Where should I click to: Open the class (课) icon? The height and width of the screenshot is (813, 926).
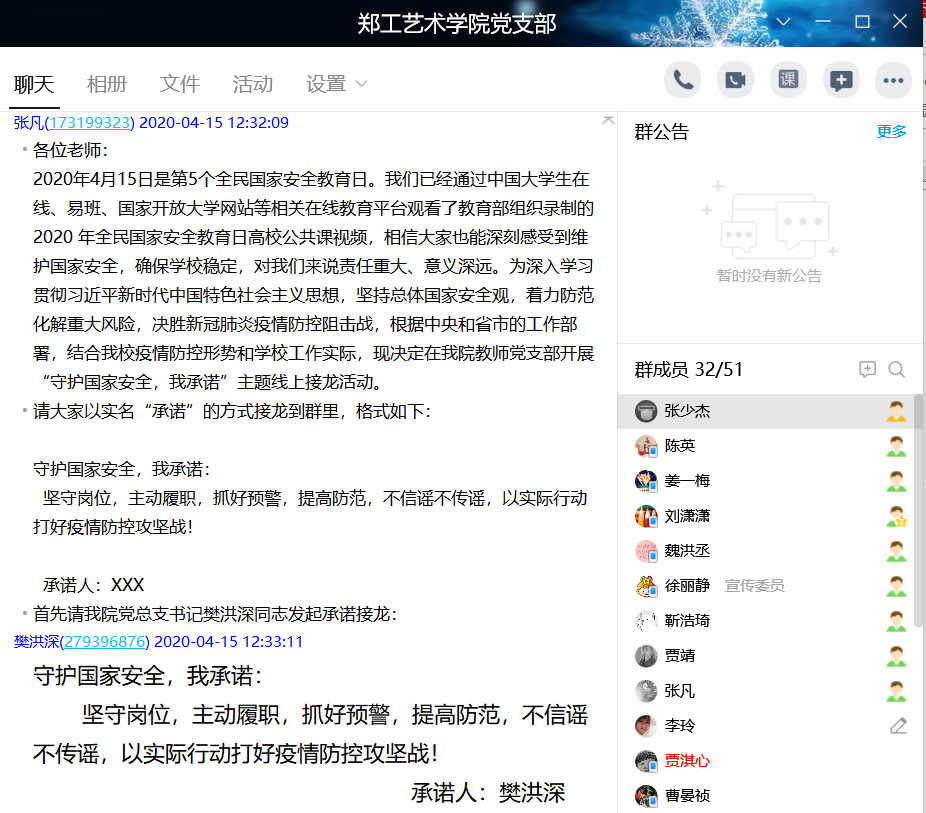[x=788, y=81]
